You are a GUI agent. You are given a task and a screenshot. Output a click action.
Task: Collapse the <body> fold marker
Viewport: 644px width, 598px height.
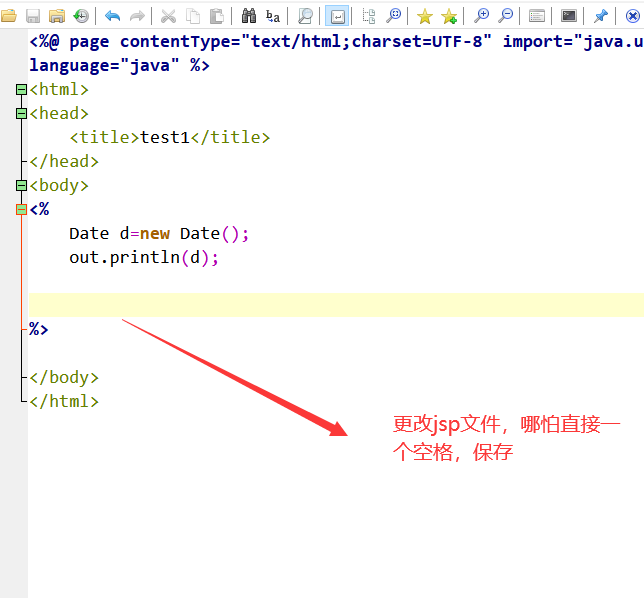tap(21, 186)
